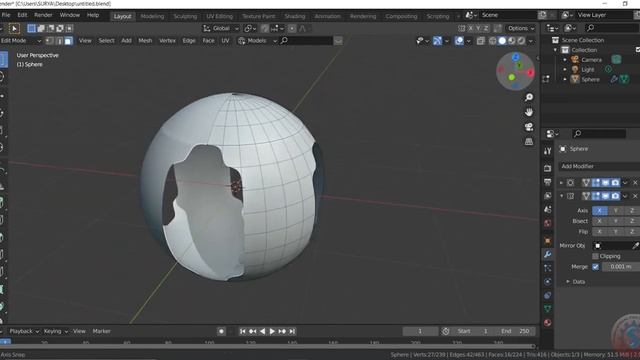Toggle viewport gizmos
The image size is (640, 360).
click(x=437, y=41)
